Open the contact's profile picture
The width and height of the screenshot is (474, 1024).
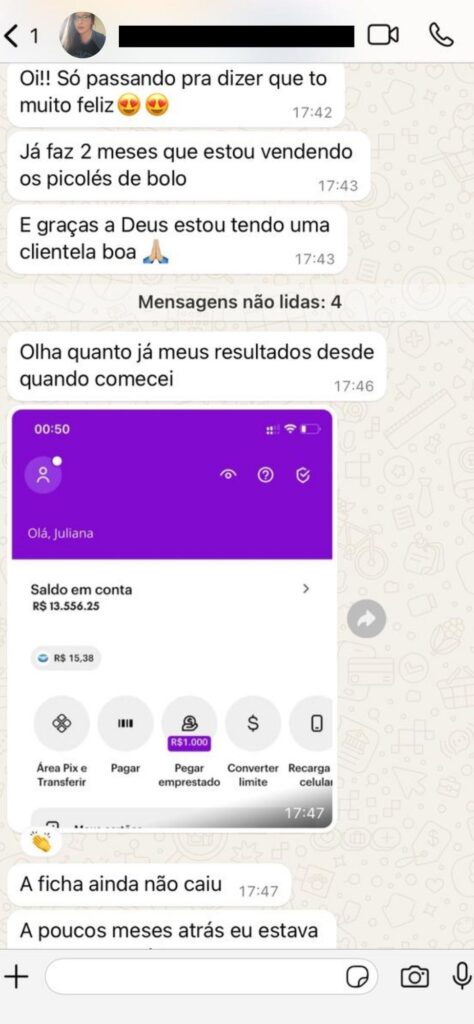tap(83, 35)
